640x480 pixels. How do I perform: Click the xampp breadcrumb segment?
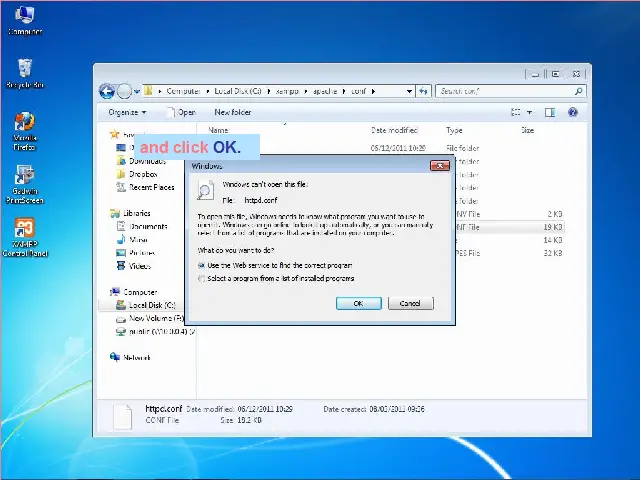point(287,91)
